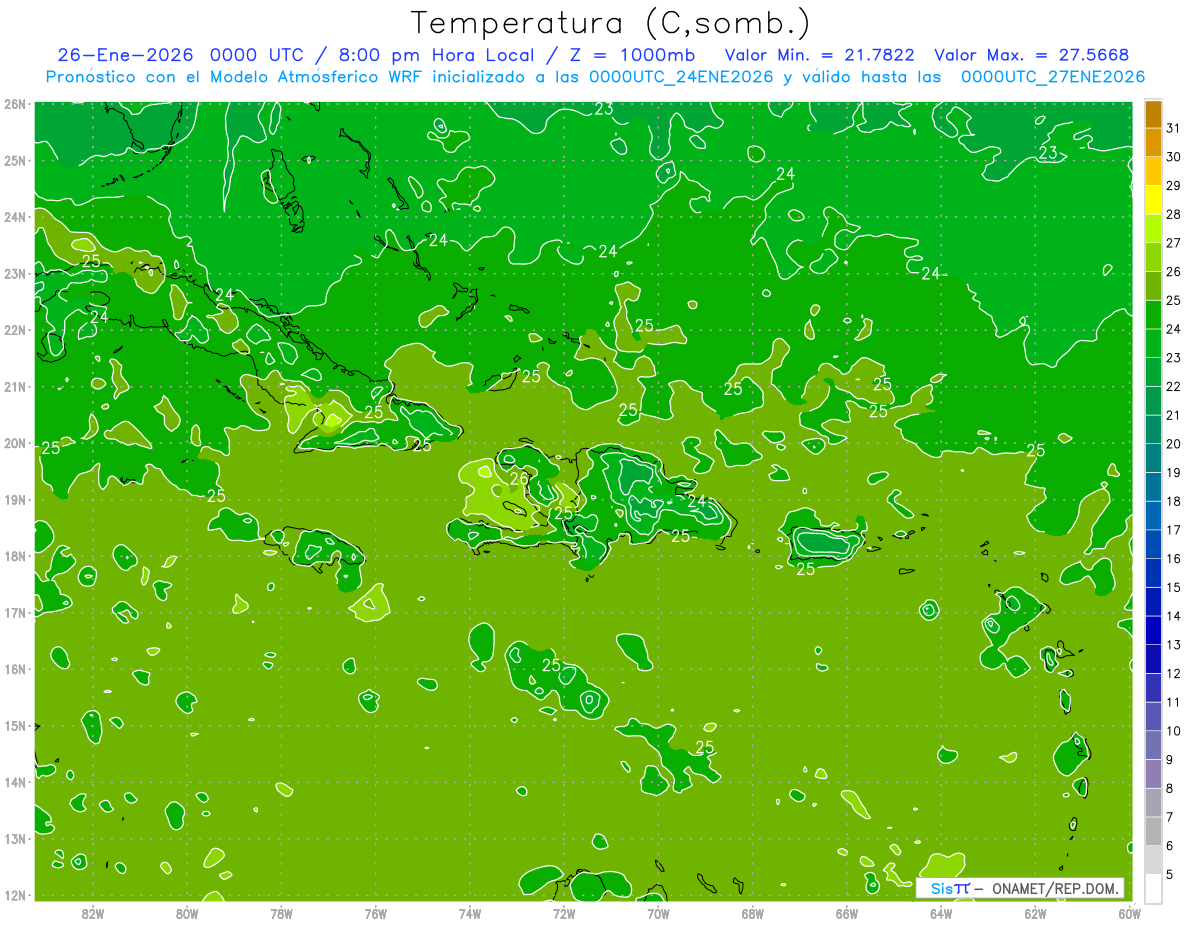The height and width of the screenshot is (927, 1200).
Task: Click the '0000UTC_27ENE2026' valid-until time text
Action: (x=1053, y=77)
